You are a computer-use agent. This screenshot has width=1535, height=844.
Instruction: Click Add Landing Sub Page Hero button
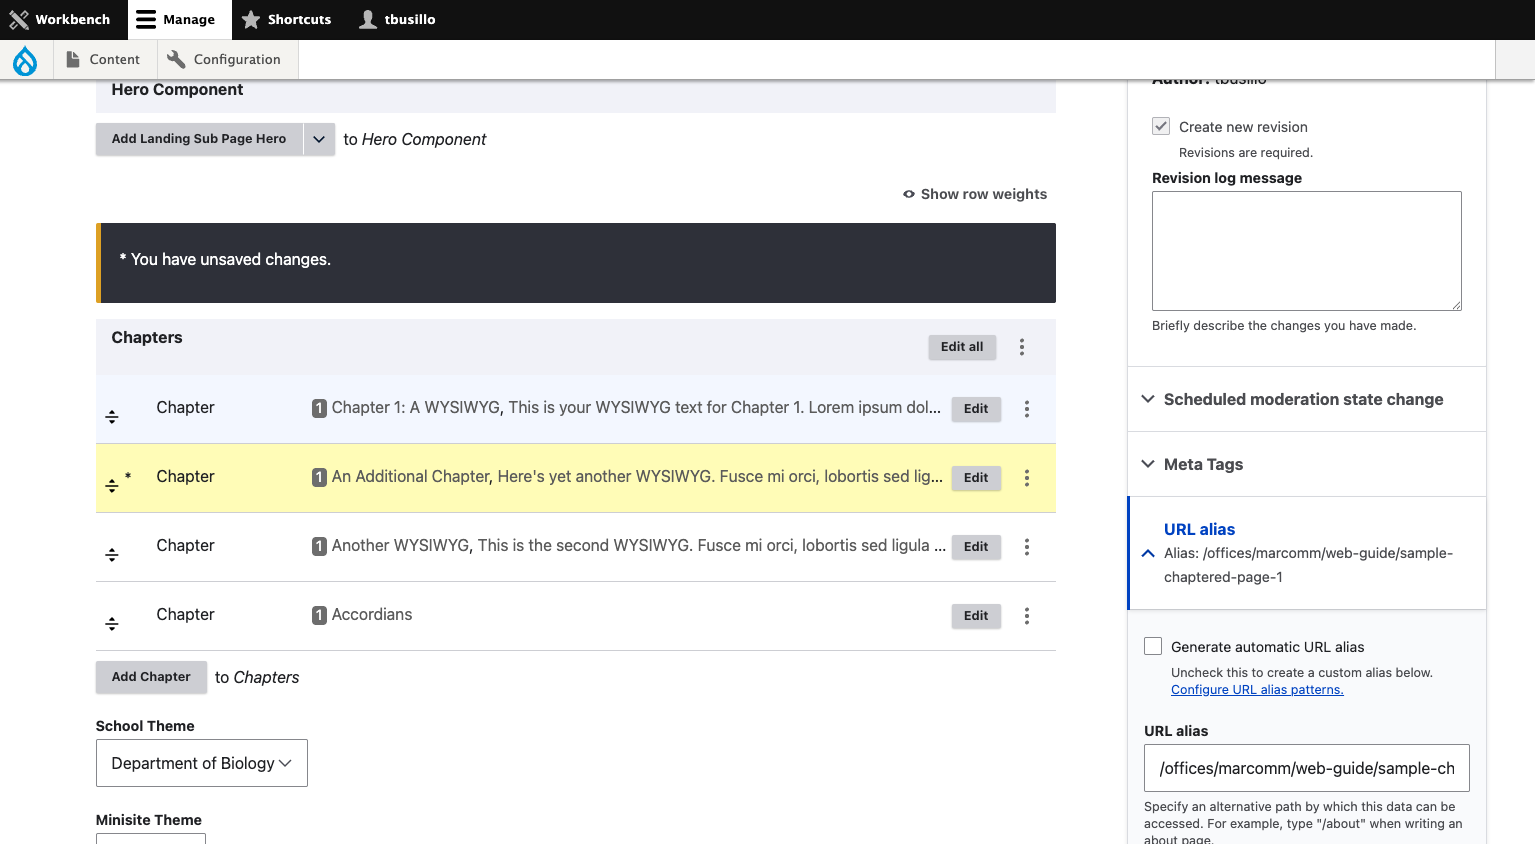pyautogui.click(x=199, y=139)
